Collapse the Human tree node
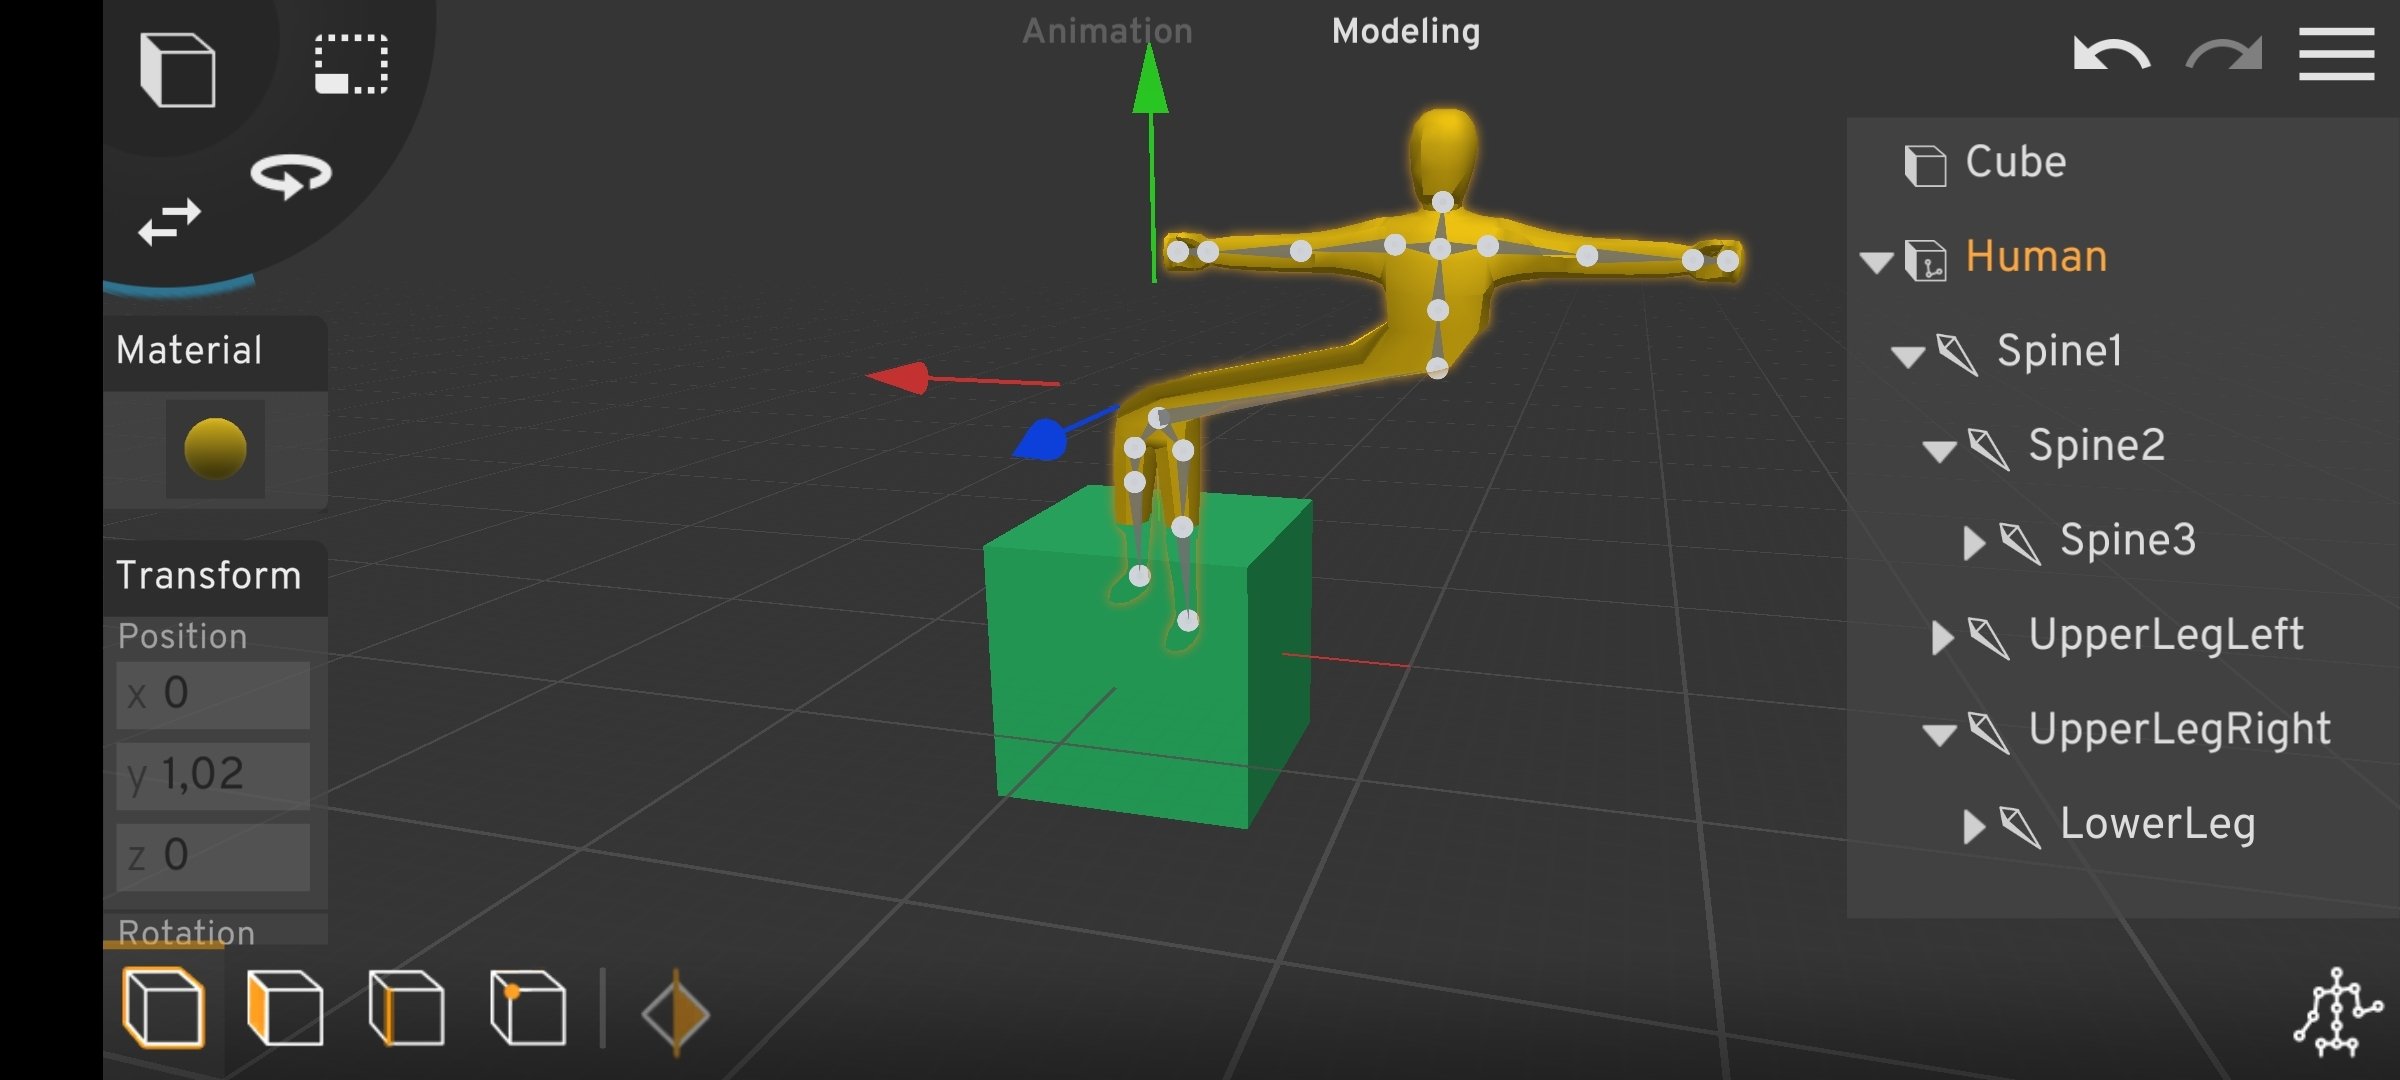Screen dimensions: 2400x1080 (x=1876, y=263)
